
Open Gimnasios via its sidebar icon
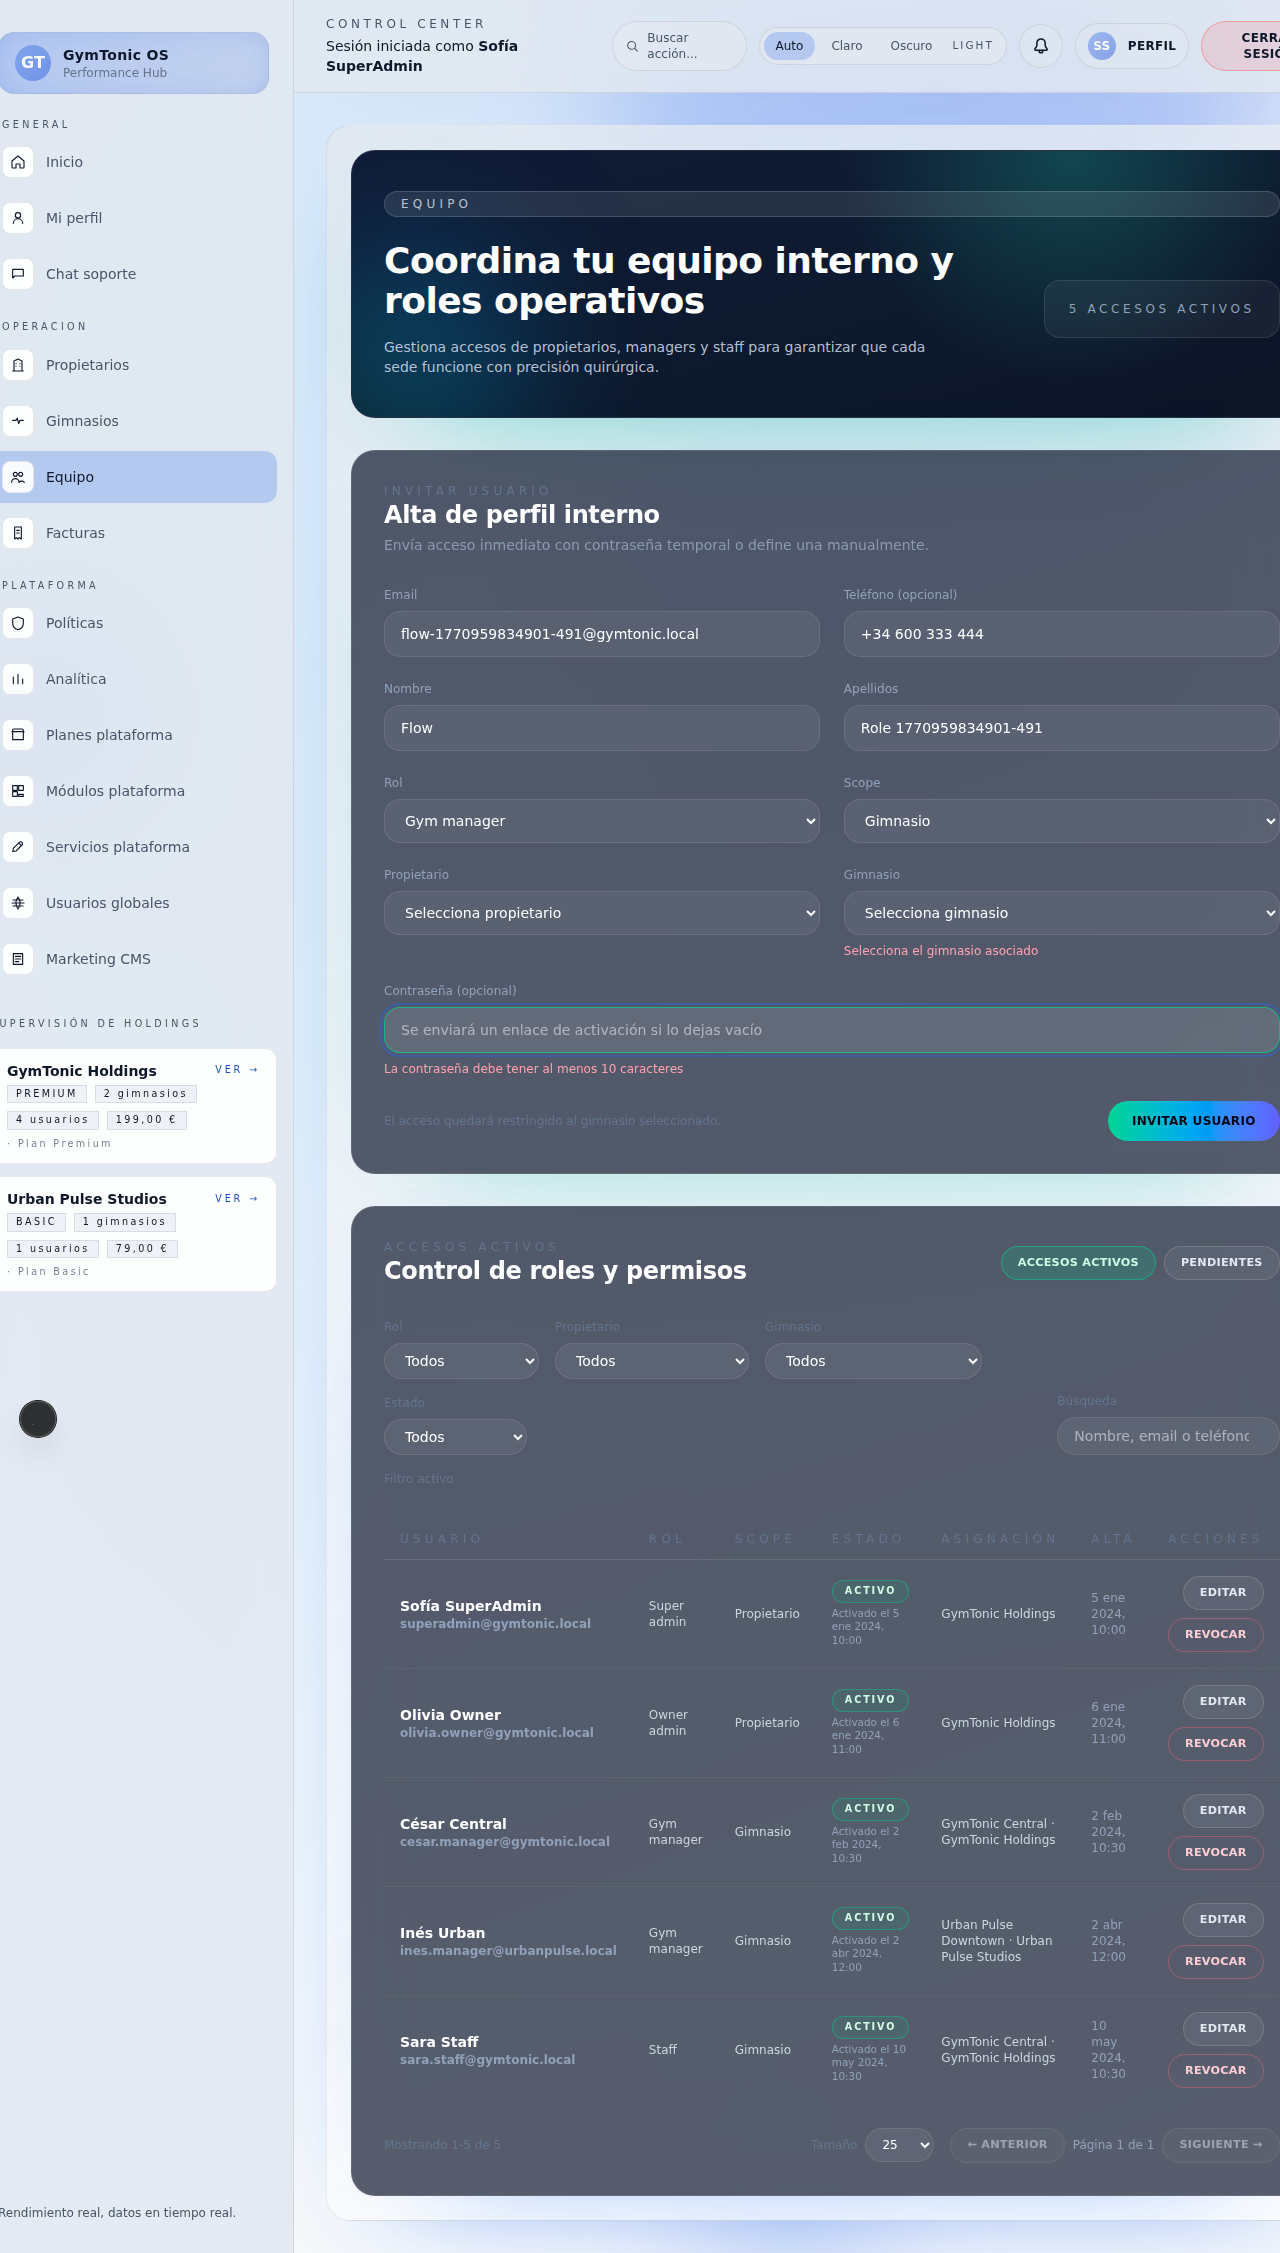(x=18, y=421)
